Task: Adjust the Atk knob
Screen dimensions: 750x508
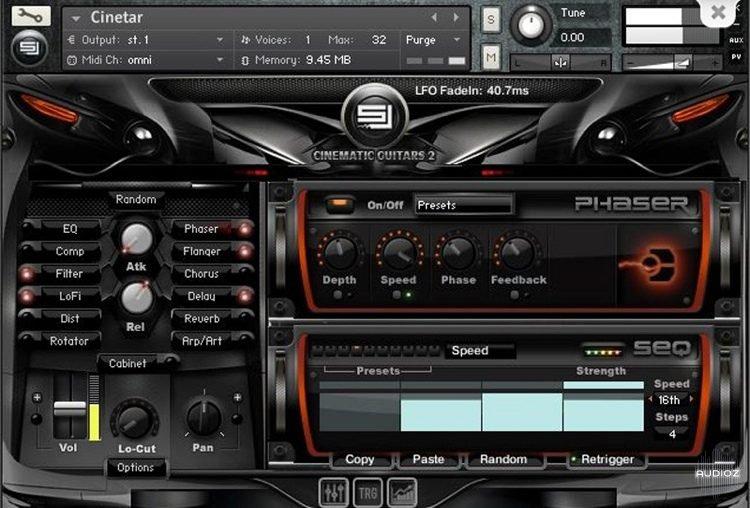Action: pos(137,239)
